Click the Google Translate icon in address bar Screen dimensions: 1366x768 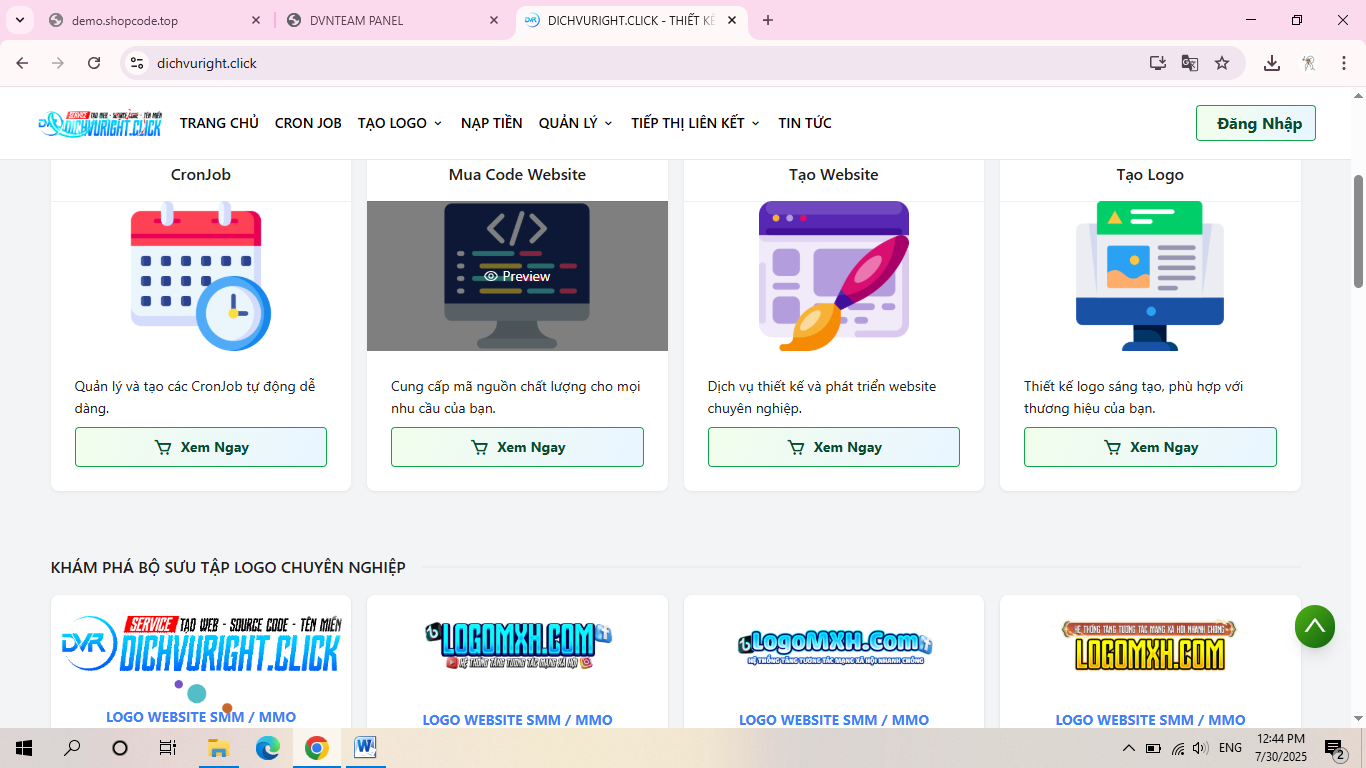pyautogui.click(x=1189, y=63)
